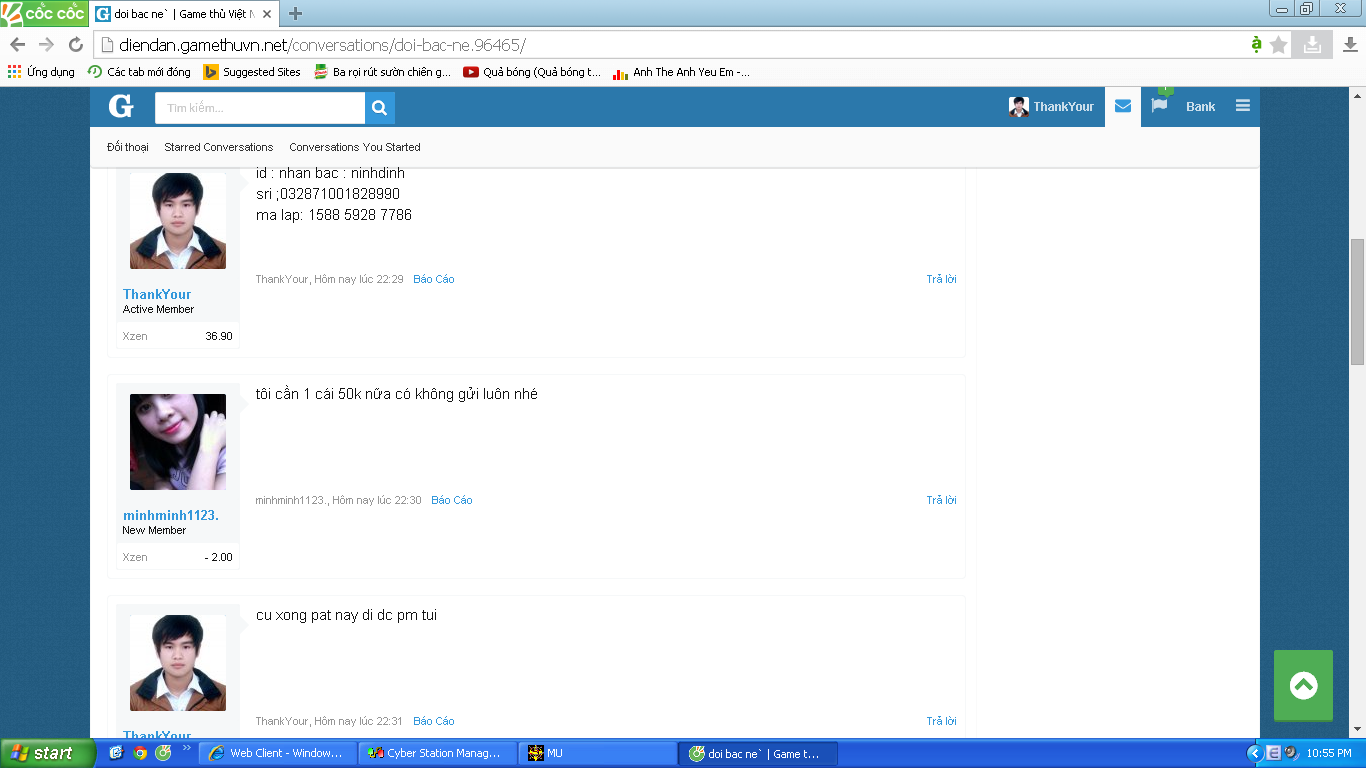Click the scrollbar up arrow

click(1357, 95)
